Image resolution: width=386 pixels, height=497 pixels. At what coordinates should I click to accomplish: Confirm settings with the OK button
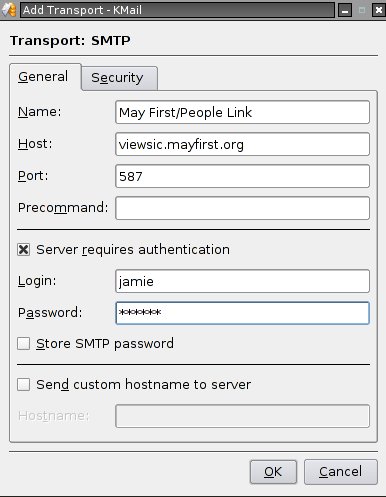pos(273,472)
